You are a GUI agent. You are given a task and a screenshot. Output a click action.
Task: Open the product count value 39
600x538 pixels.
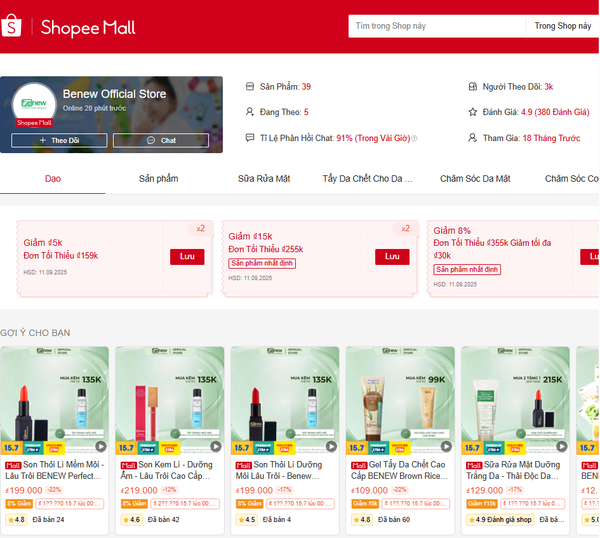coord(306,87)
